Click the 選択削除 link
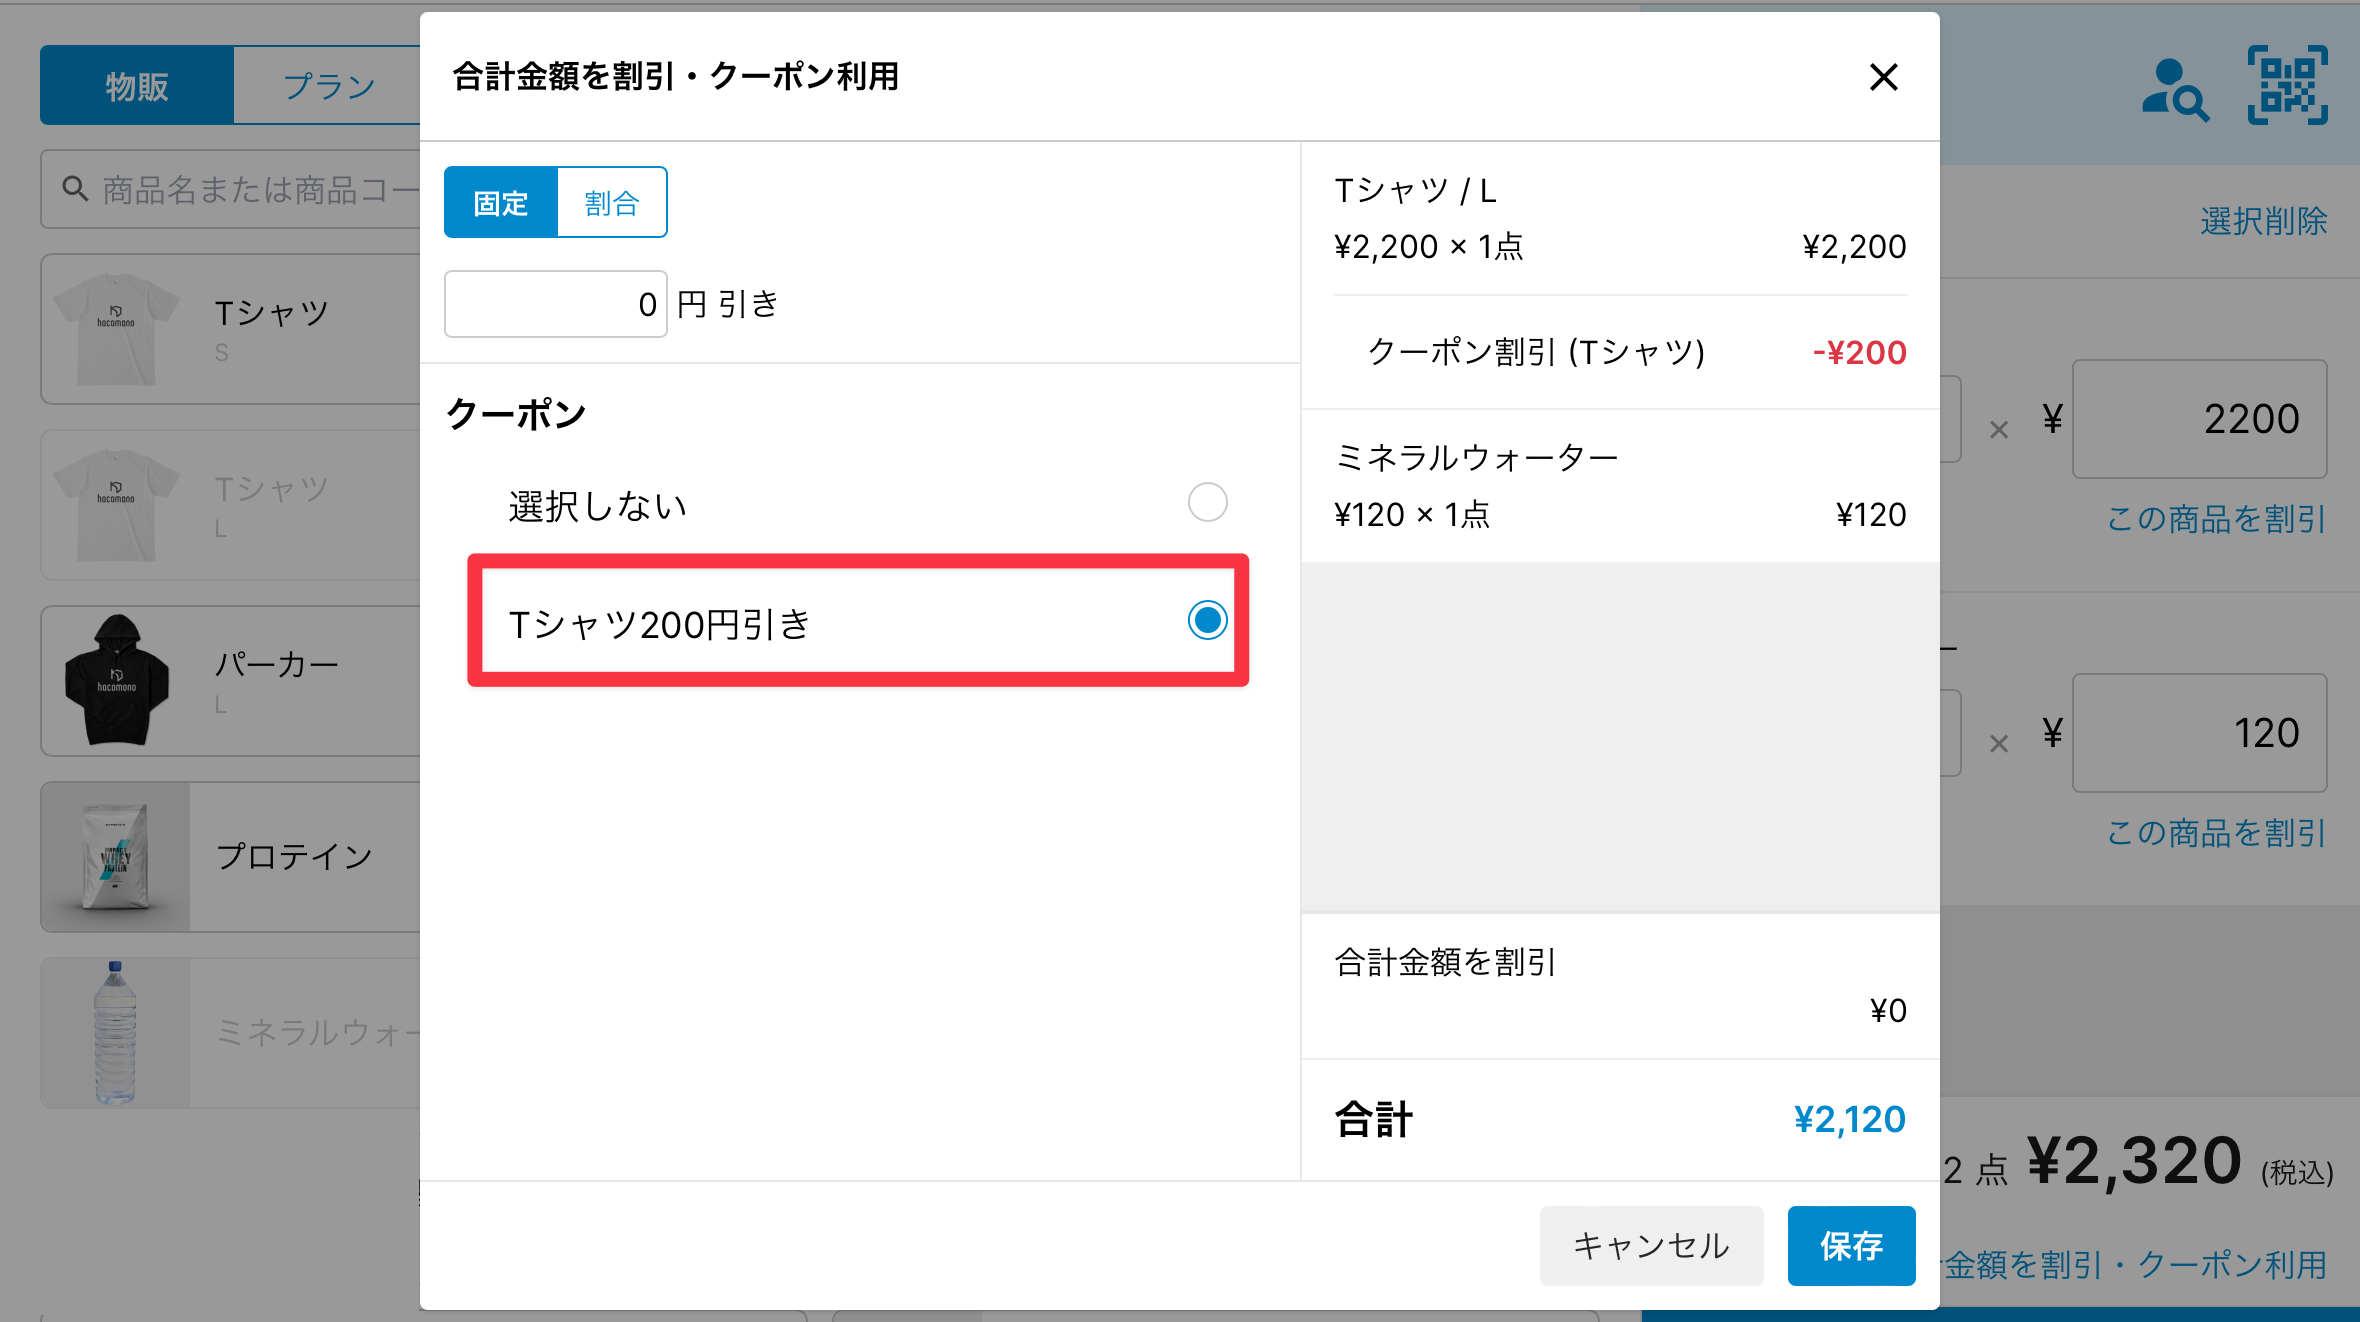This screenshot has height=1322, width=2360. click(2263, 221)
